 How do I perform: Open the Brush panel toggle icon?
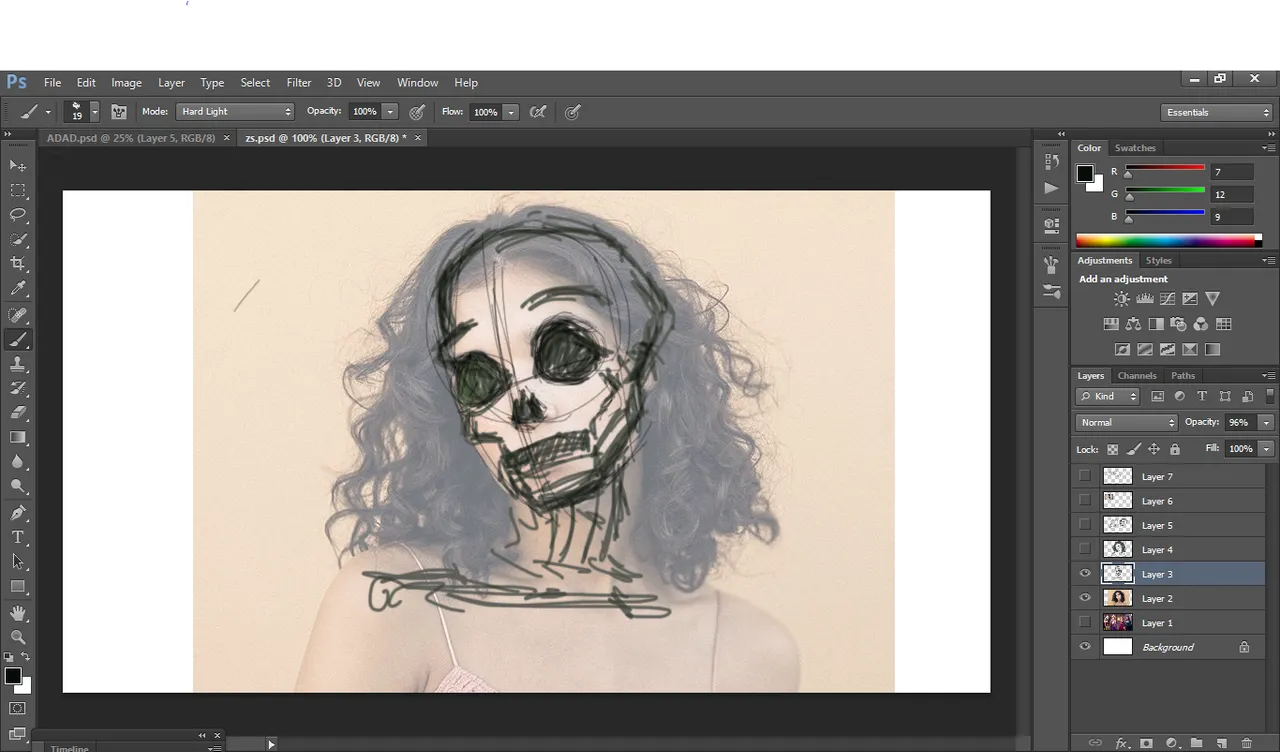[x=119, y=112]
